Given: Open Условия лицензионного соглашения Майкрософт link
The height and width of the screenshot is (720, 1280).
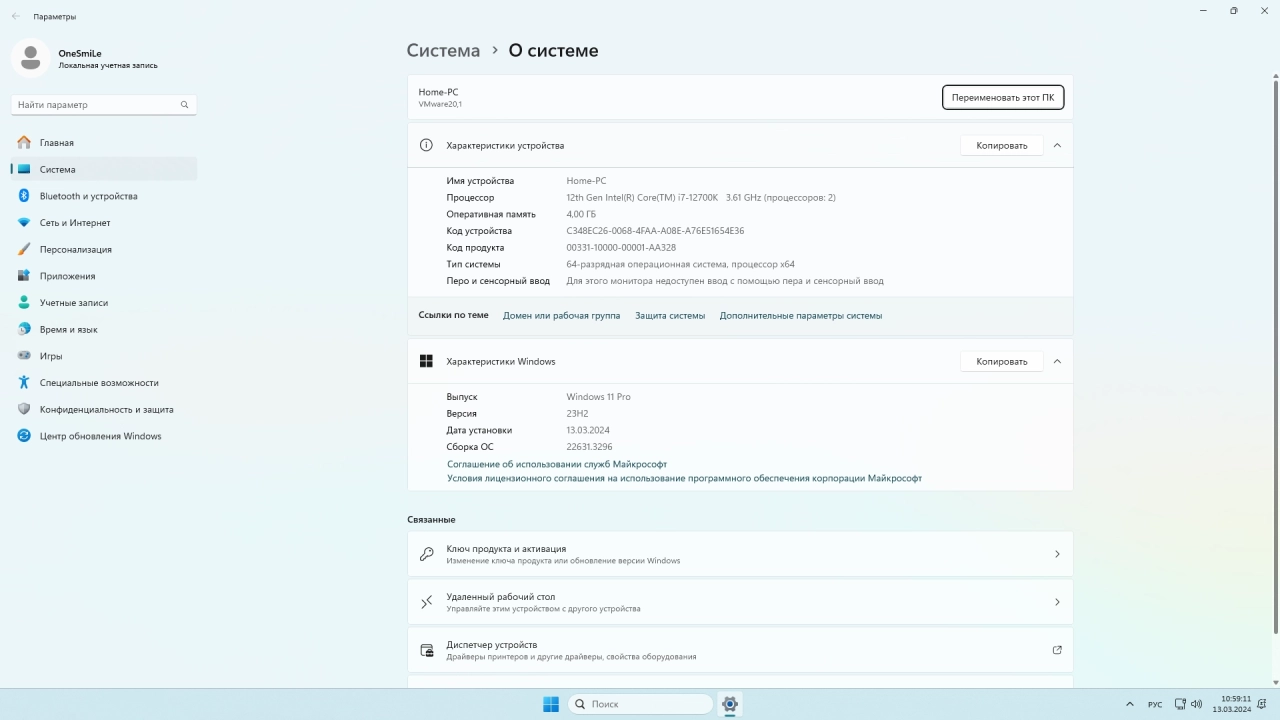Looking at the screenshot, I should point(684,478).
